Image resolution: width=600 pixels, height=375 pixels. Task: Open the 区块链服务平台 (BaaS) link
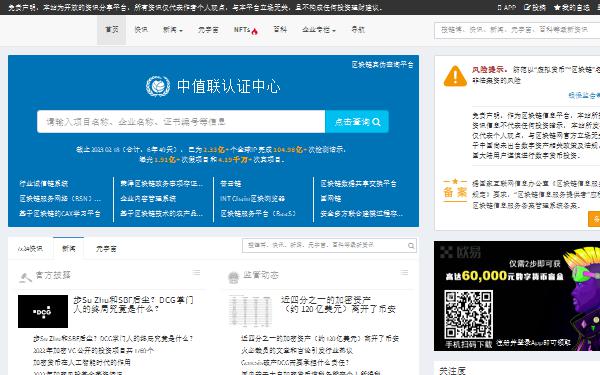point(258,214)
